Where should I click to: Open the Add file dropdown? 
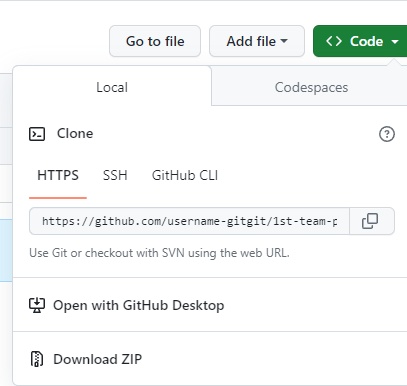click(257, 41)
